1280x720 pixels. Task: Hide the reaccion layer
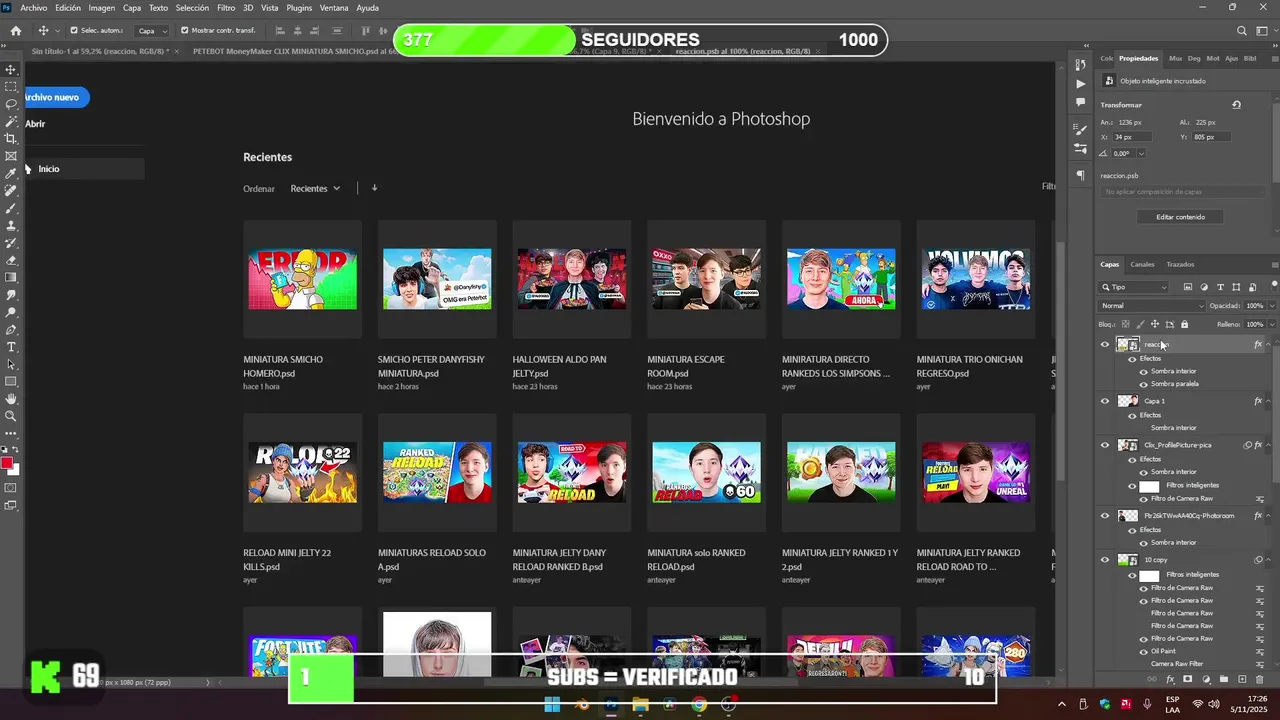[x=1105, y=345]
